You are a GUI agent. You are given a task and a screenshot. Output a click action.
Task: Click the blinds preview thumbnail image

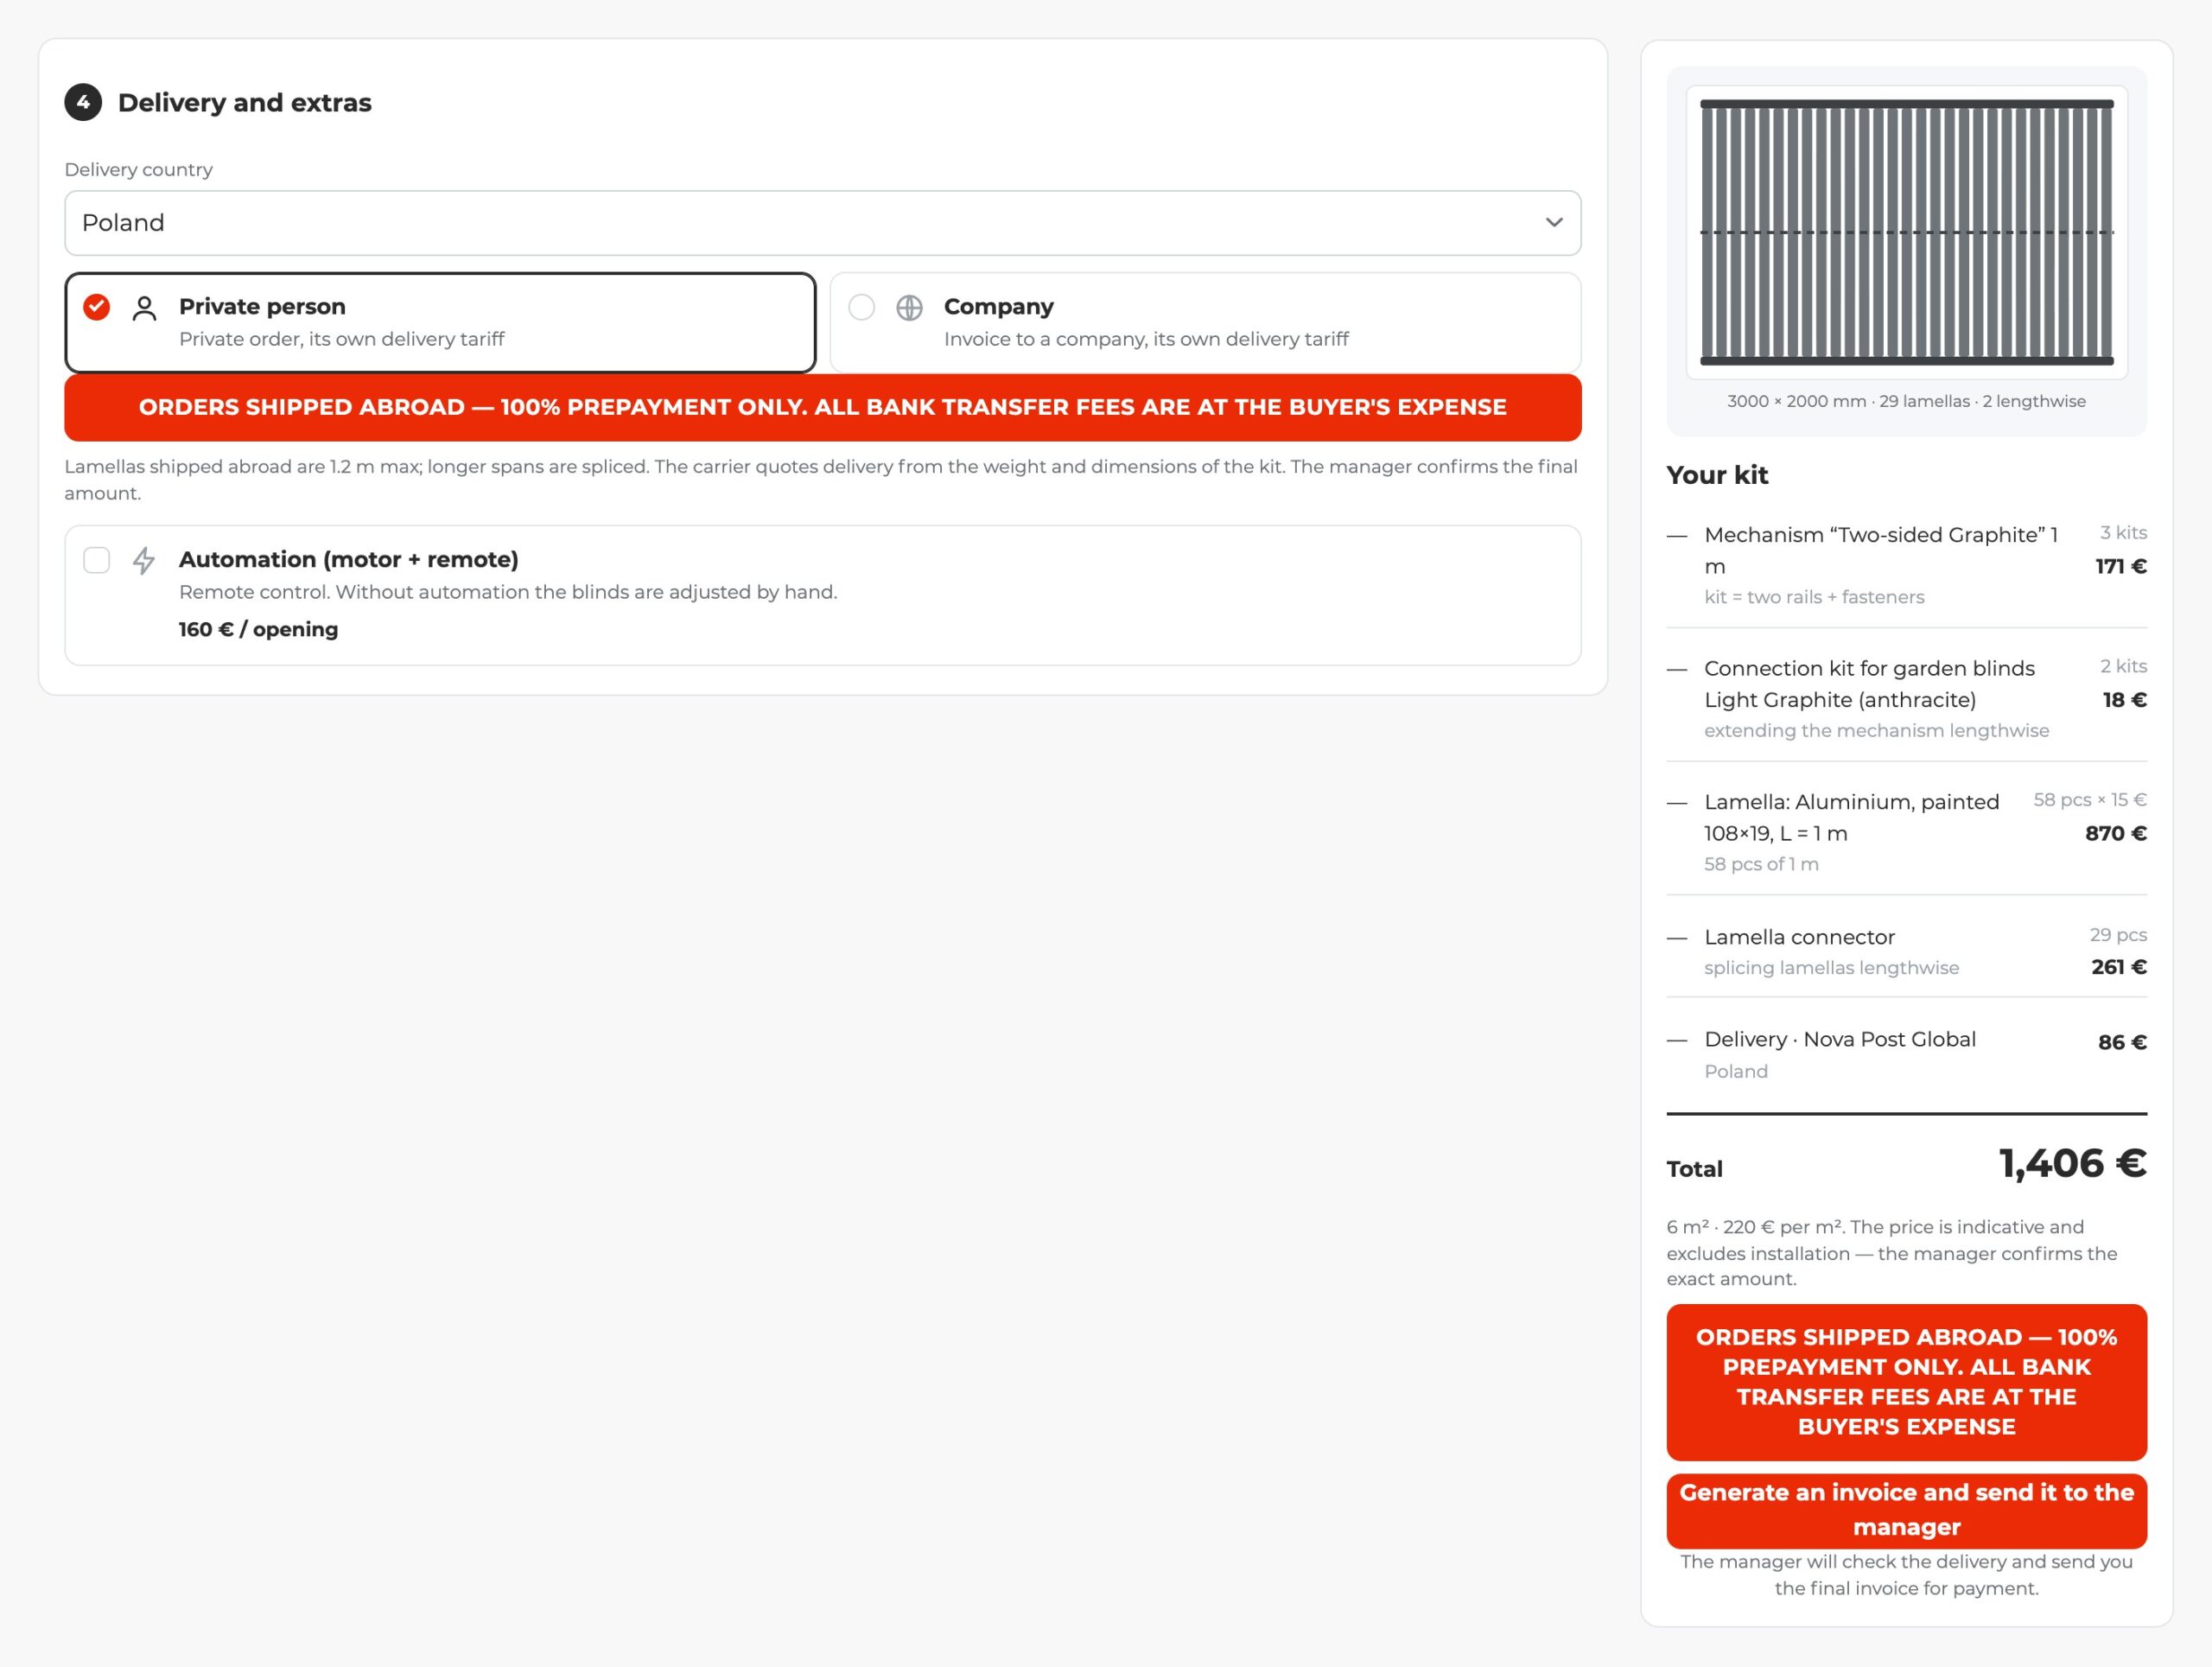click(x=1906, y=232)
